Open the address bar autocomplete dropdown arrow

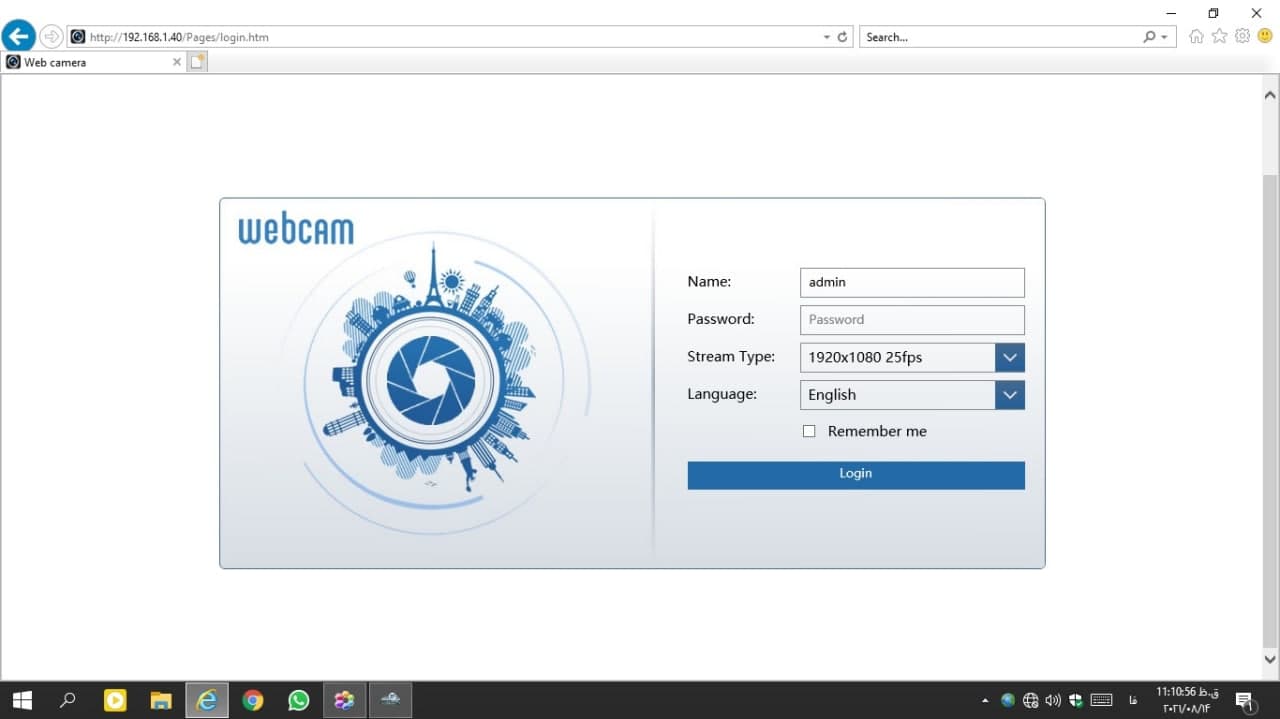[x=826, y=37]
